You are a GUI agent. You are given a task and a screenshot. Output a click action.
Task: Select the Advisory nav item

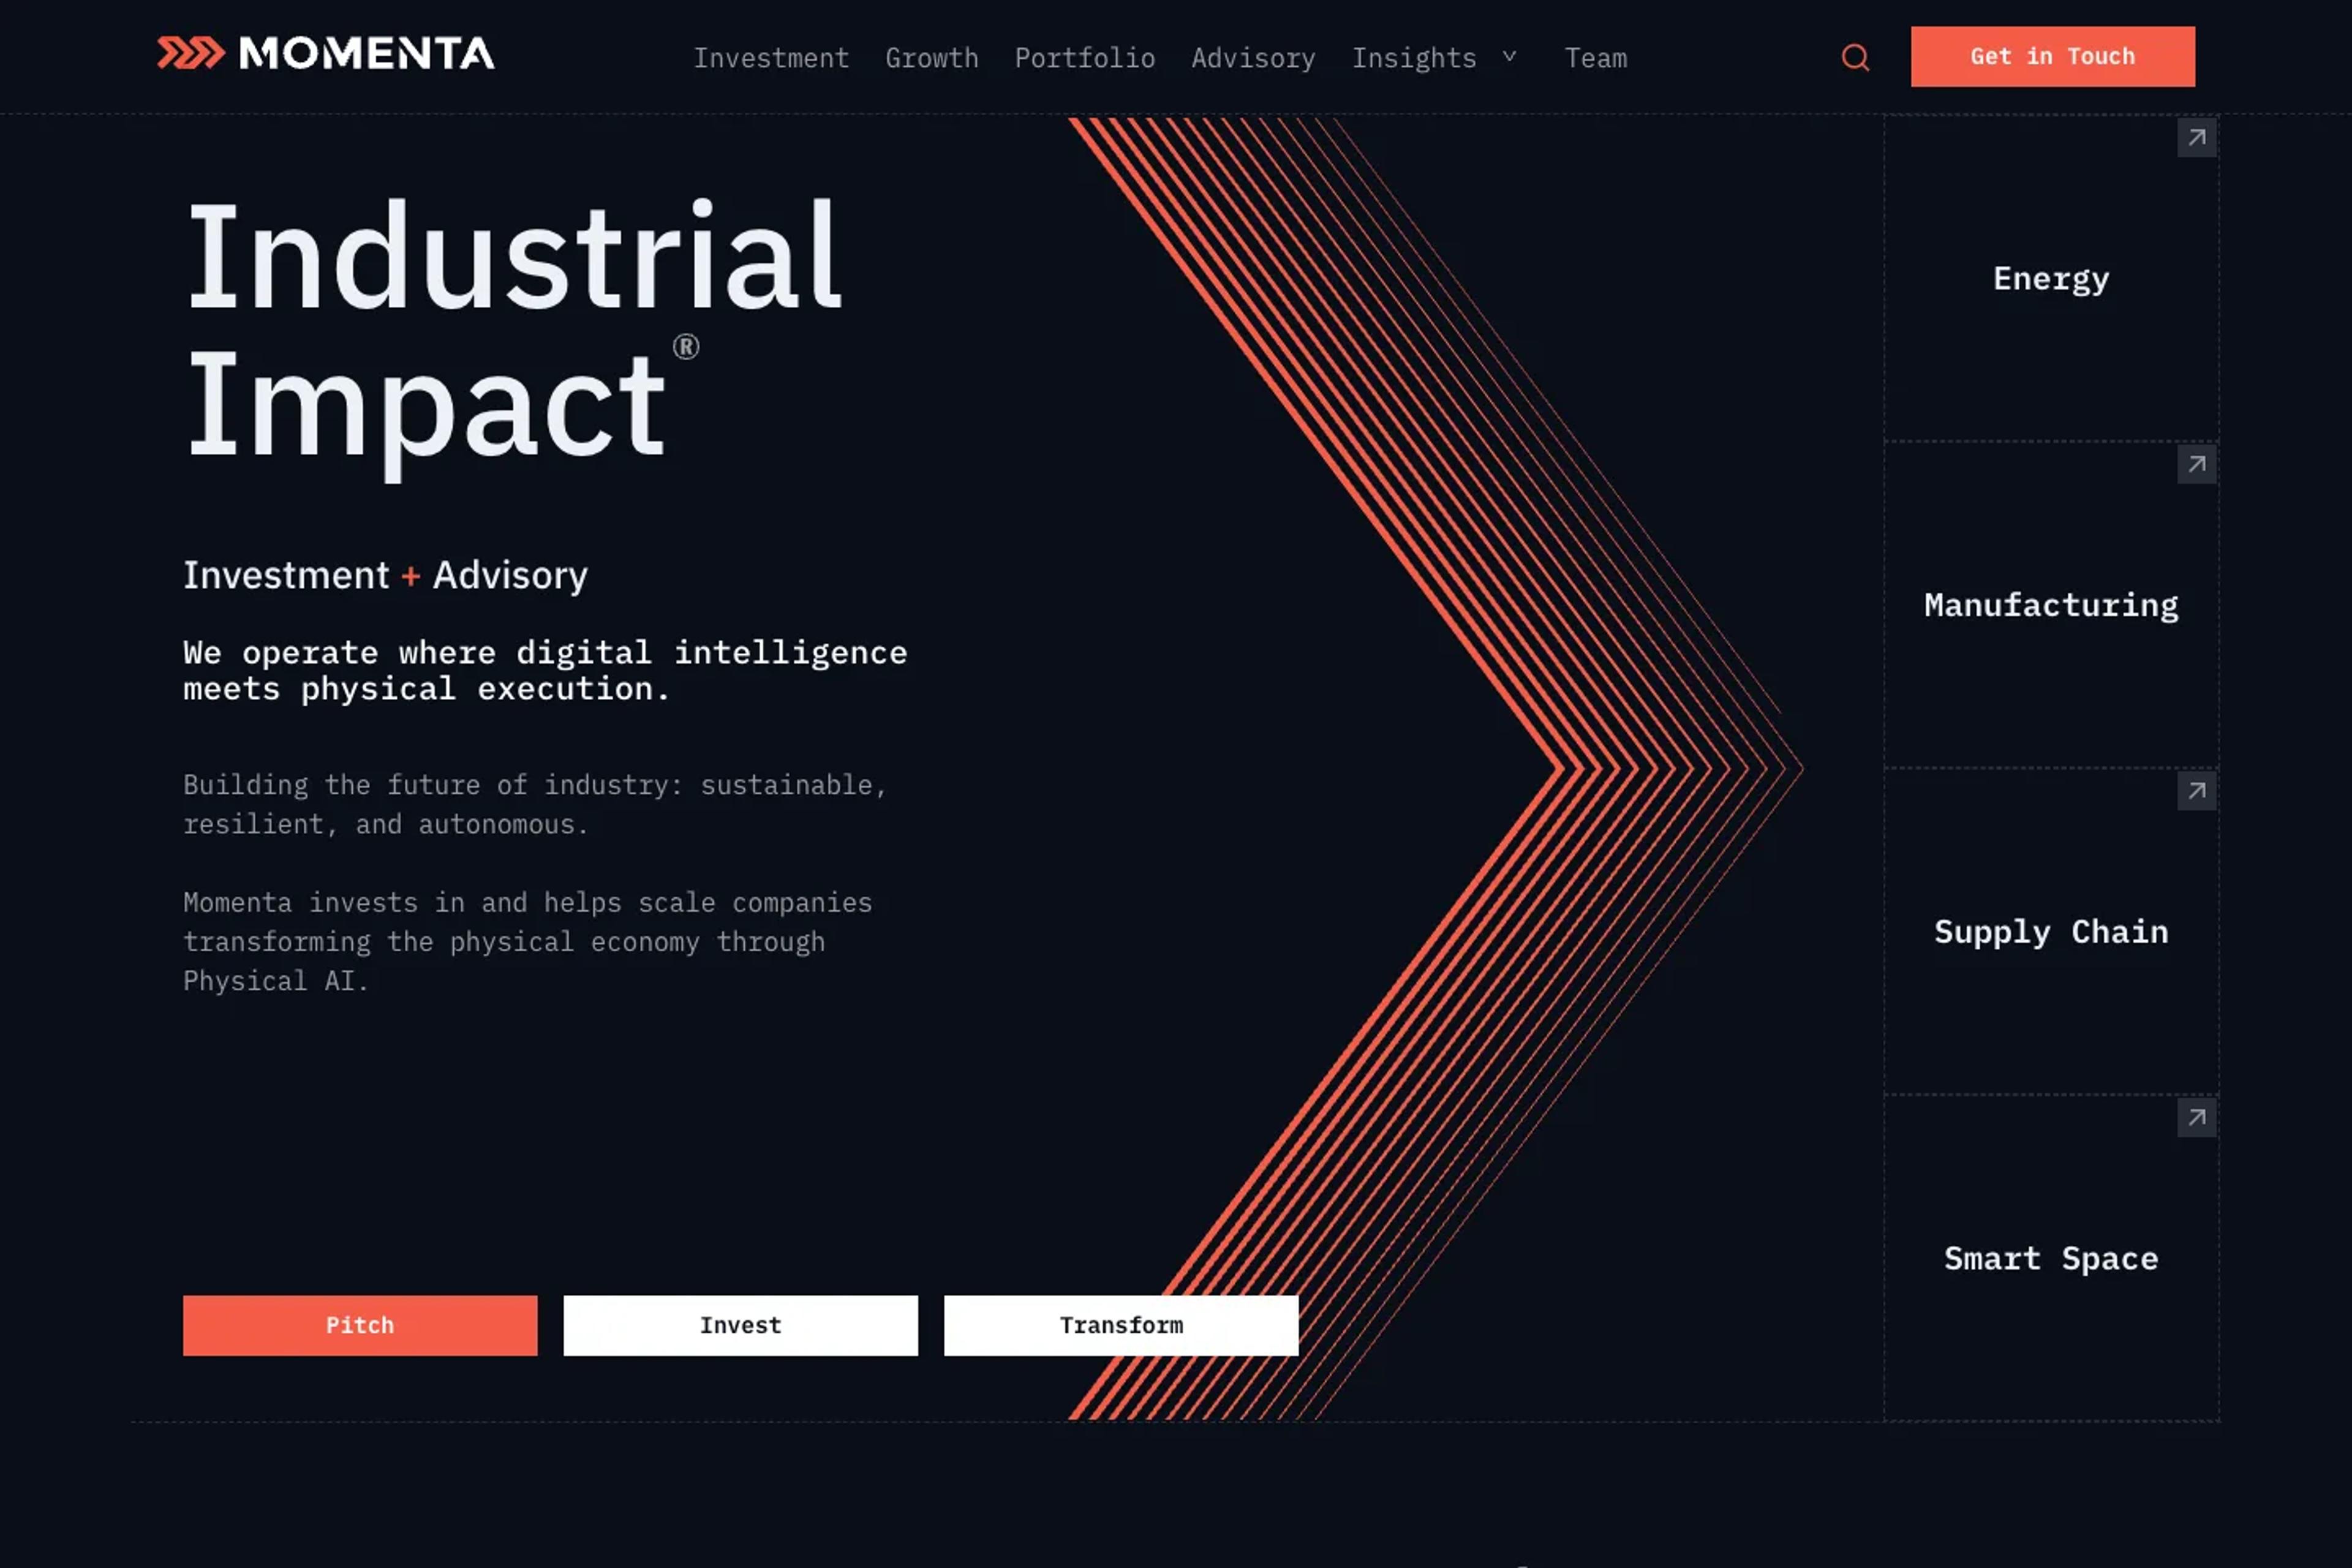1253,58
